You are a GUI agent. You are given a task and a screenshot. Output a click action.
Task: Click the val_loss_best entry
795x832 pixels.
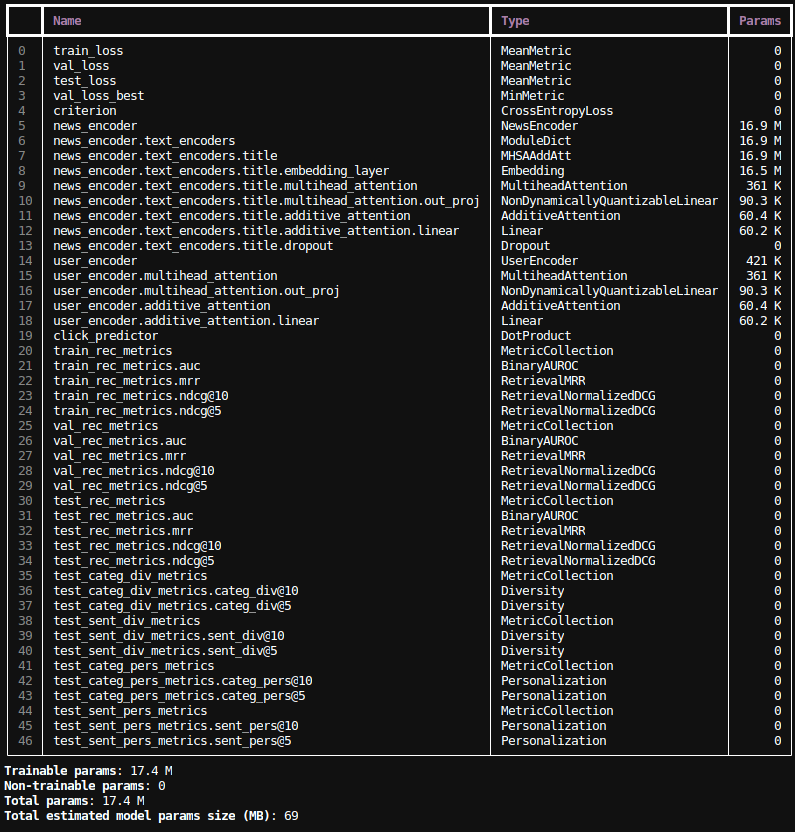coord(98,96)
